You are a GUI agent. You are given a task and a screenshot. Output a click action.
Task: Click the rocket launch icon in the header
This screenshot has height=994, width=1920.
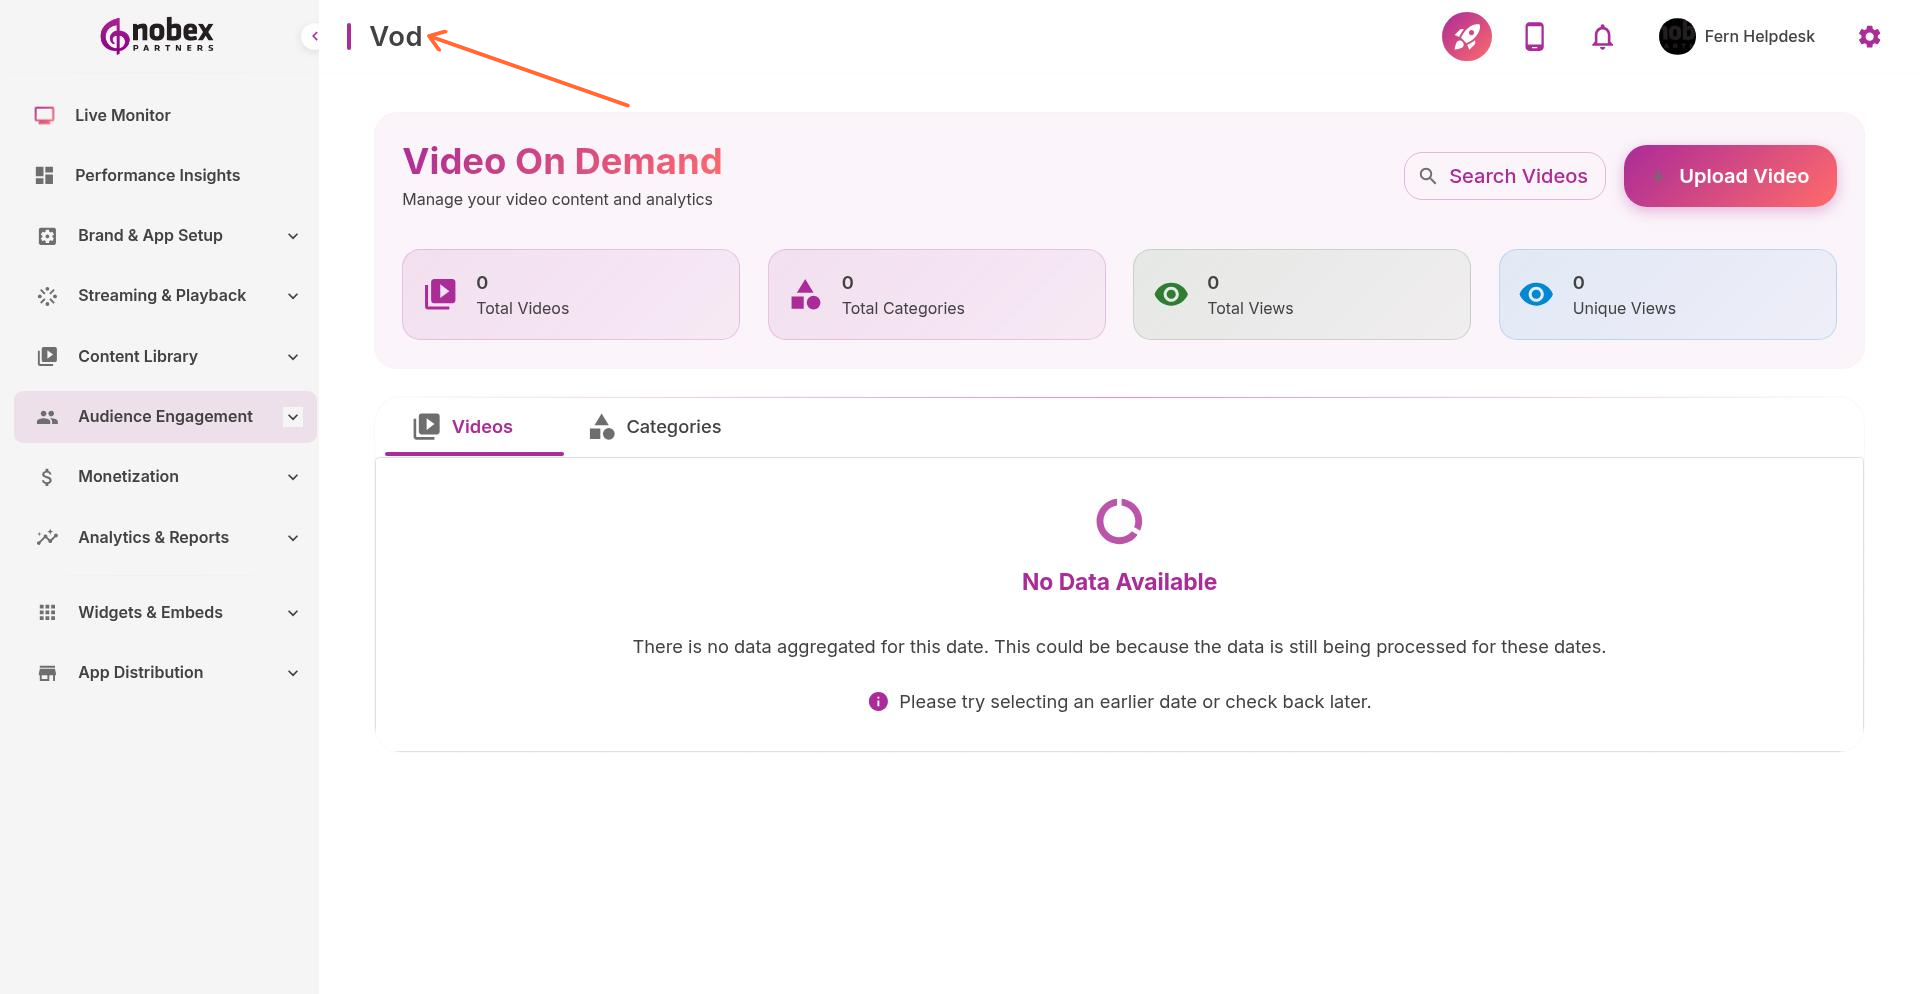[x=1465, y=36]
